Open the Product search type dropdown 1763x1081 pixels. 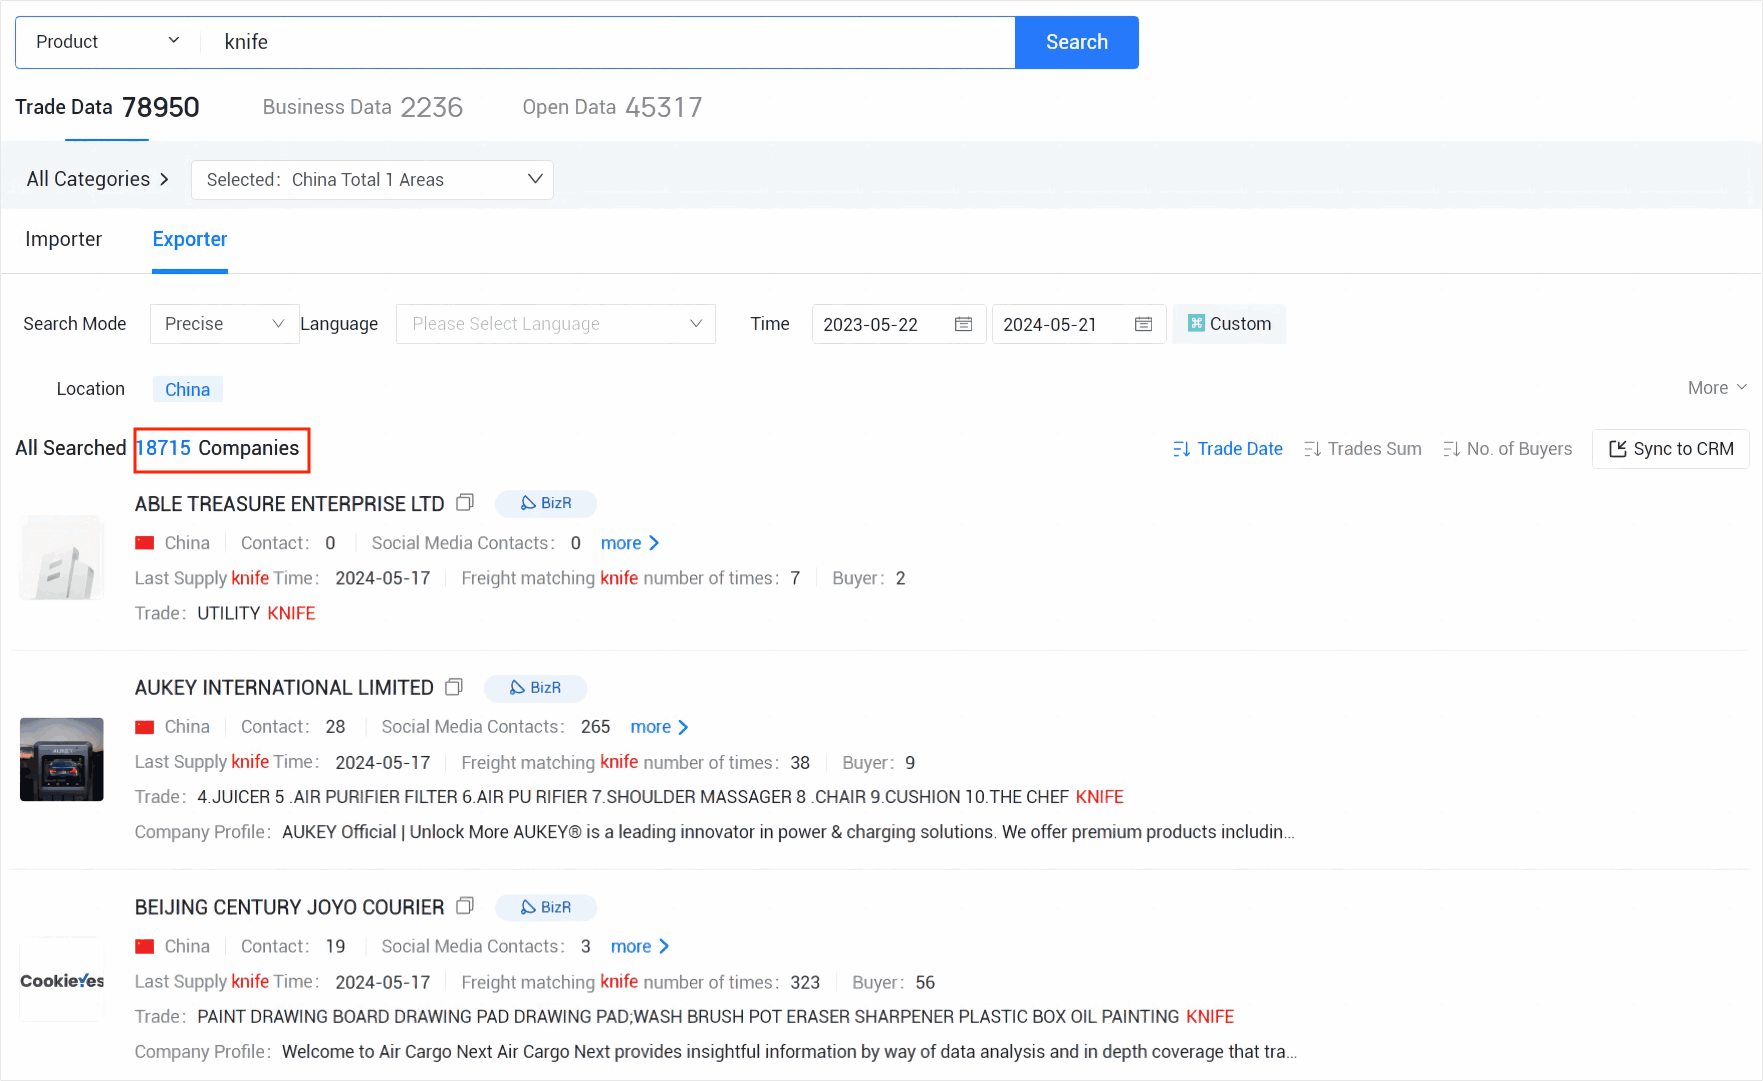click(x=108, y=42)
